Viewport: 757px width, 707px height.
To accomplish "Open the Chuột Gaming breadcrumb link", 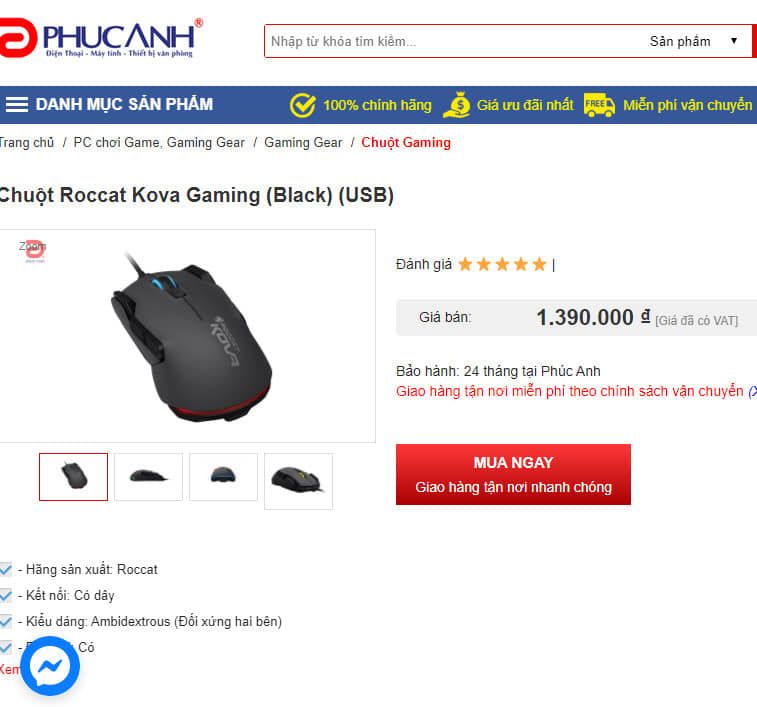I will (406, 142).
